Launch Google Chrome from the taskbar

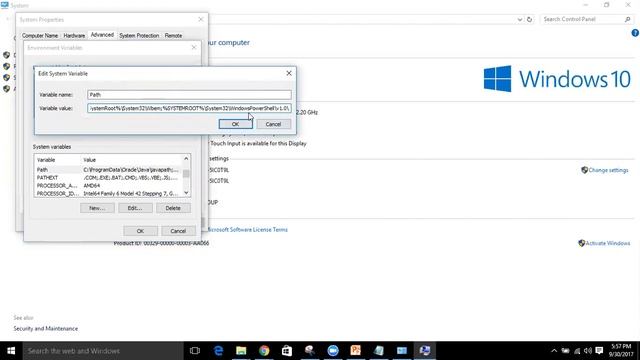click(x=264, y=351)
